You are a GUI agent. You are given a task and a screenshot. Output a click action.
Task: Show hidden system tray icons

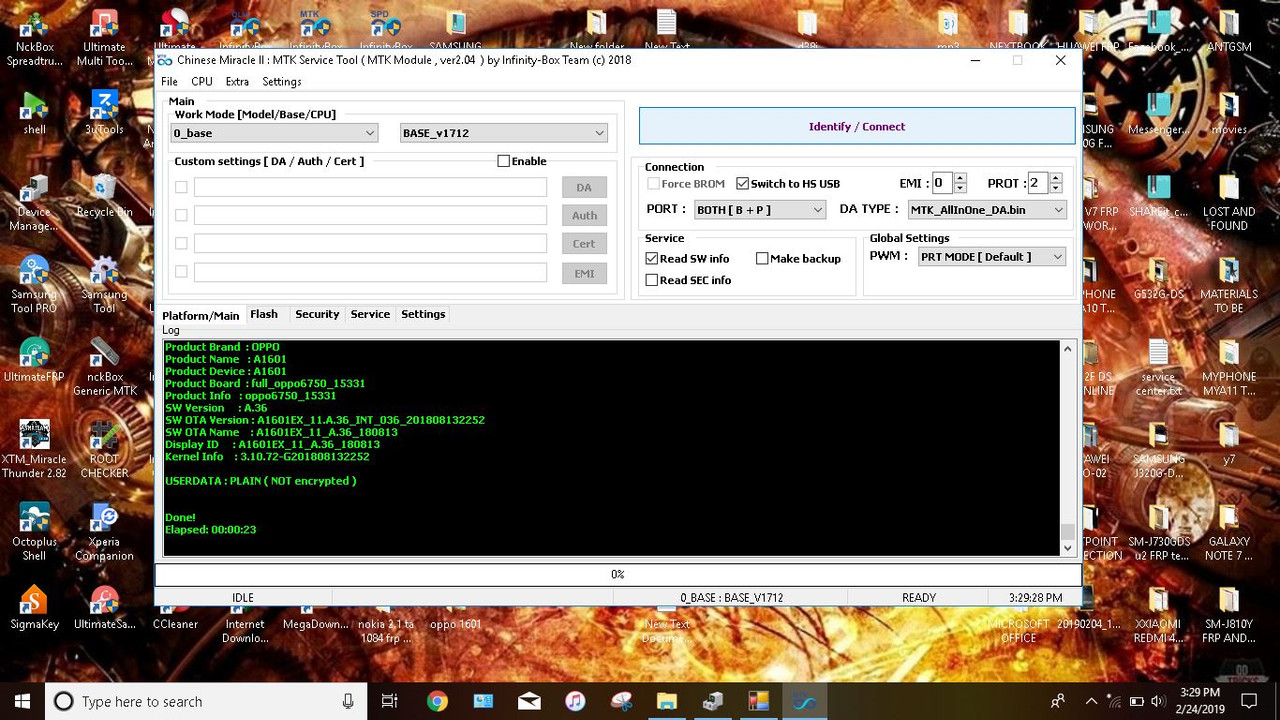(1091, 701)
